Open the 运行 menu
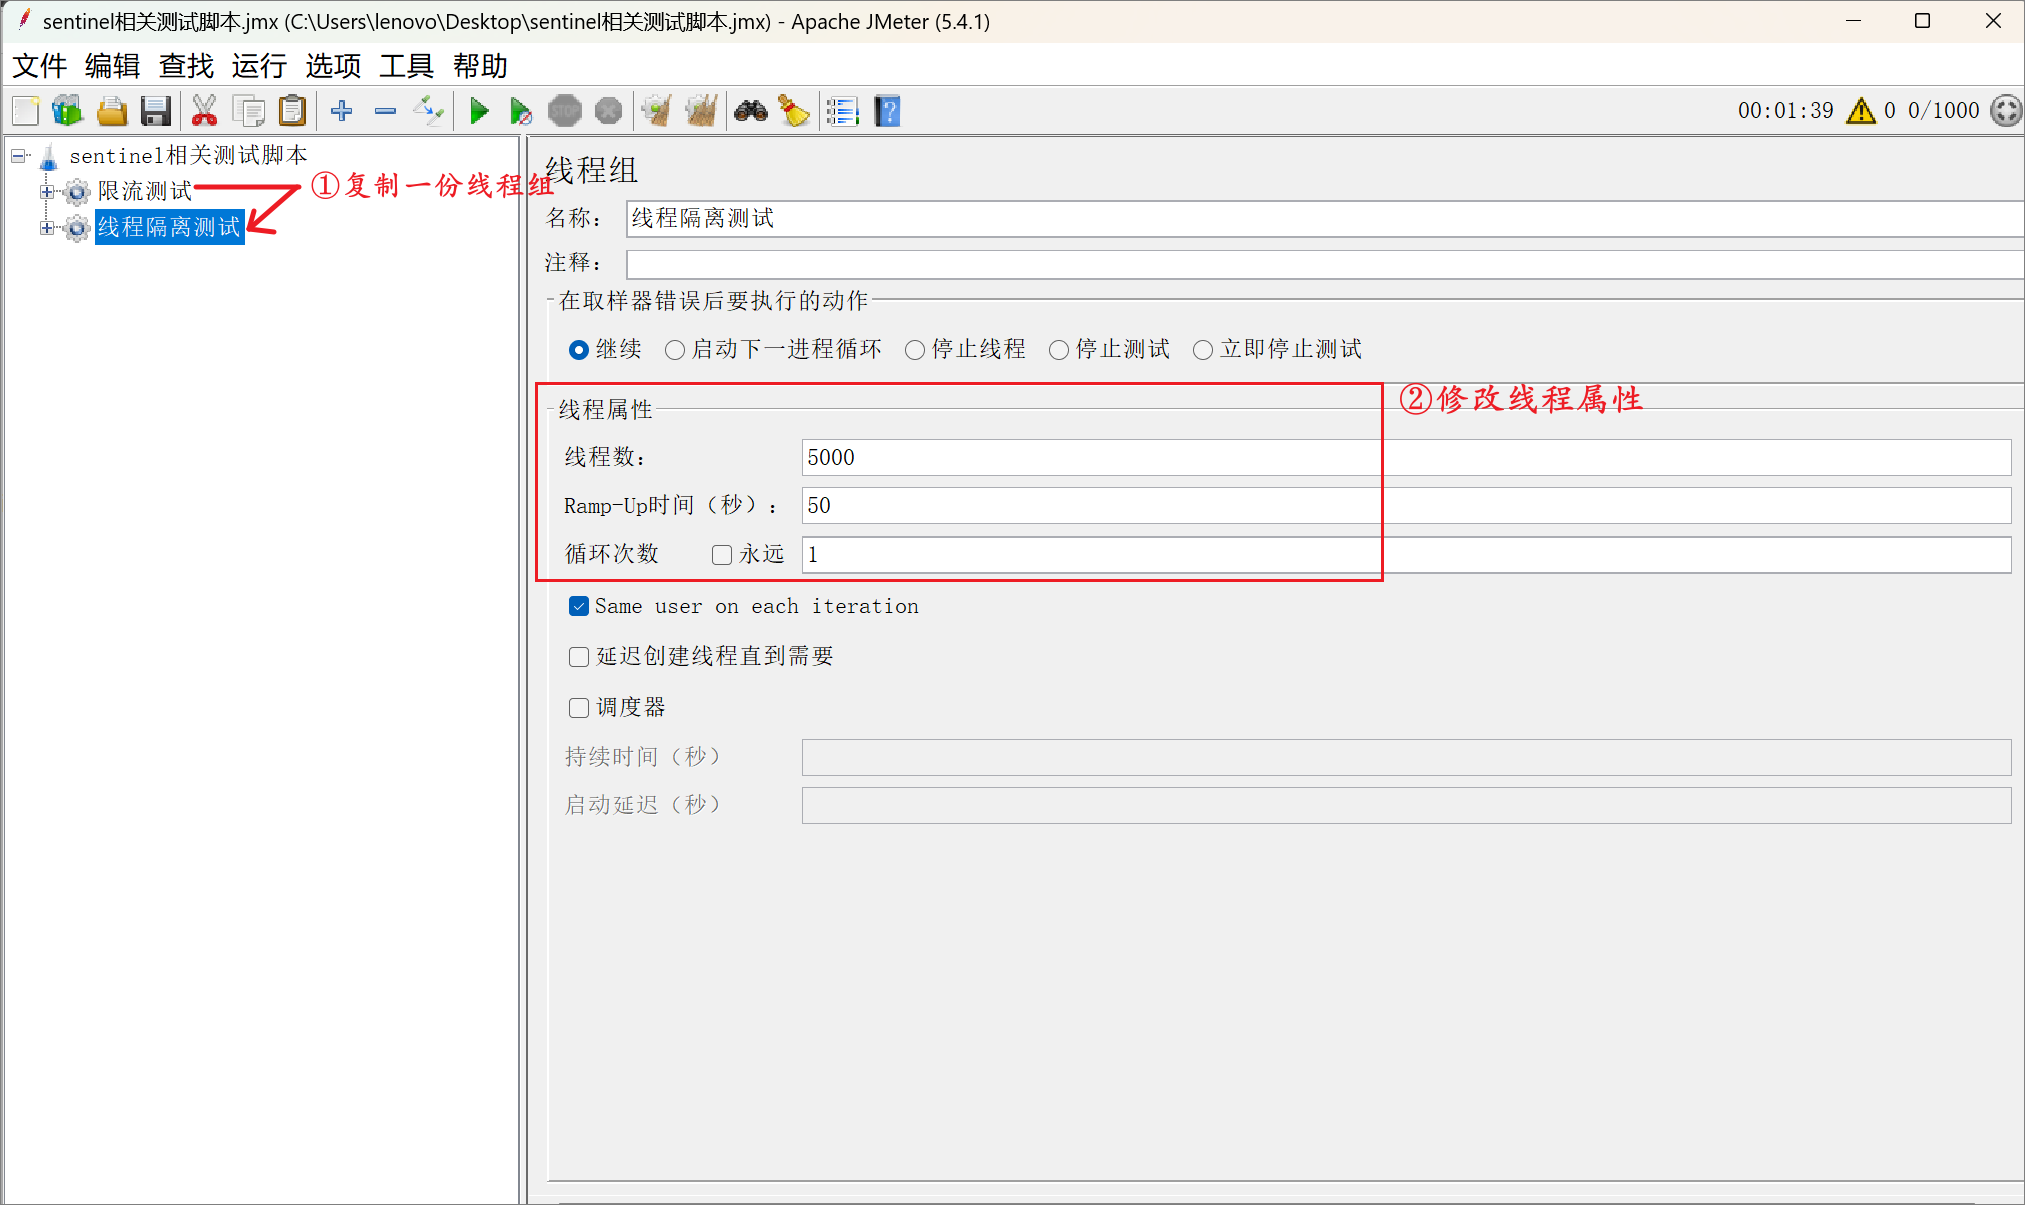2025x1205 pixels. click(x=259, y=66)
